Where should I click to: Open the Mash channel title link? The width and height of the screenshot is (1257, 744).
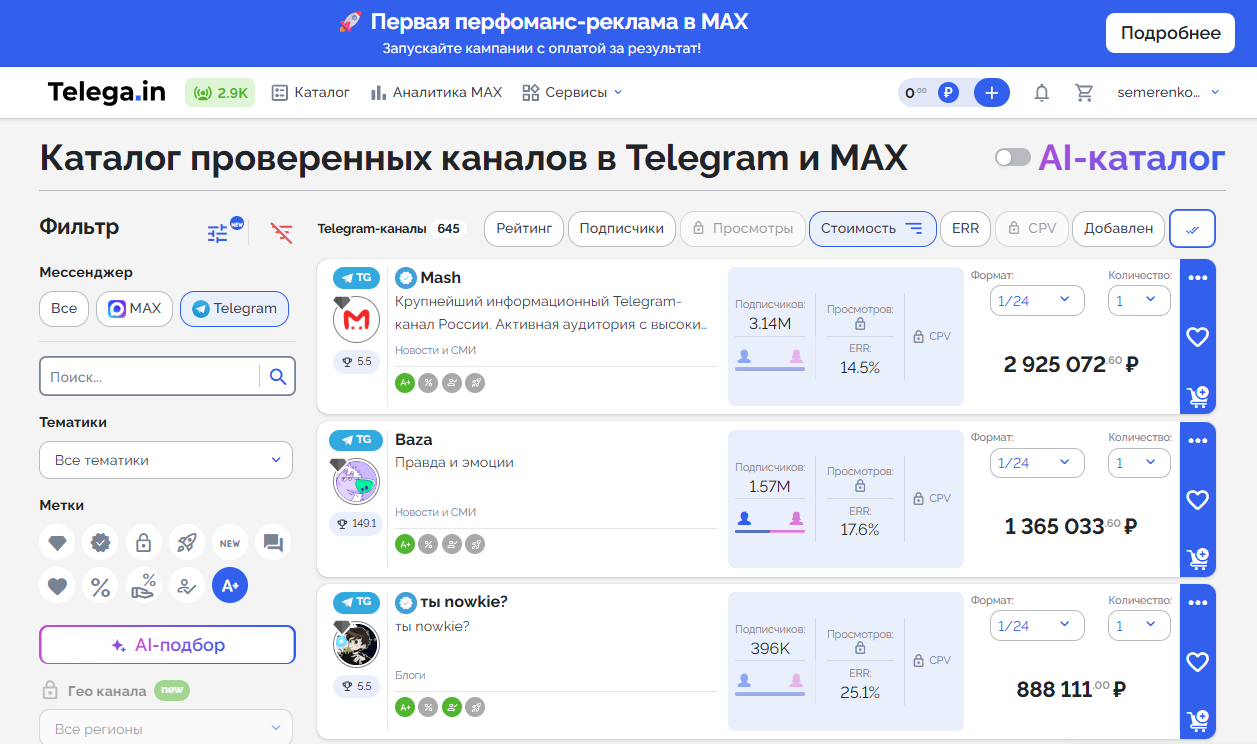pyautogui.click(x=440, y=277)
